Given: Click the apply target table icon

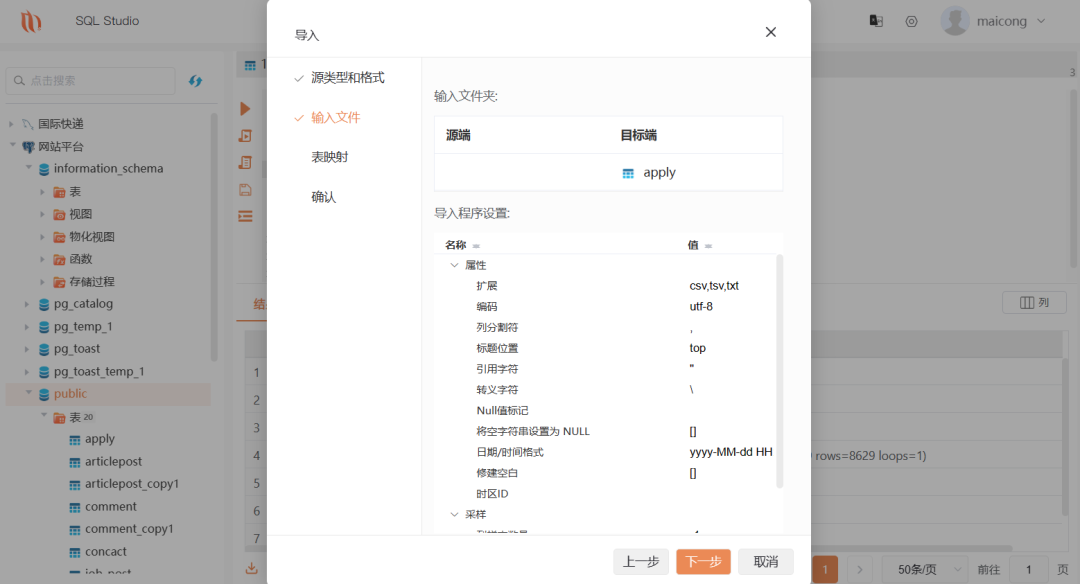Looking at the screenshot, I should 628,173.
